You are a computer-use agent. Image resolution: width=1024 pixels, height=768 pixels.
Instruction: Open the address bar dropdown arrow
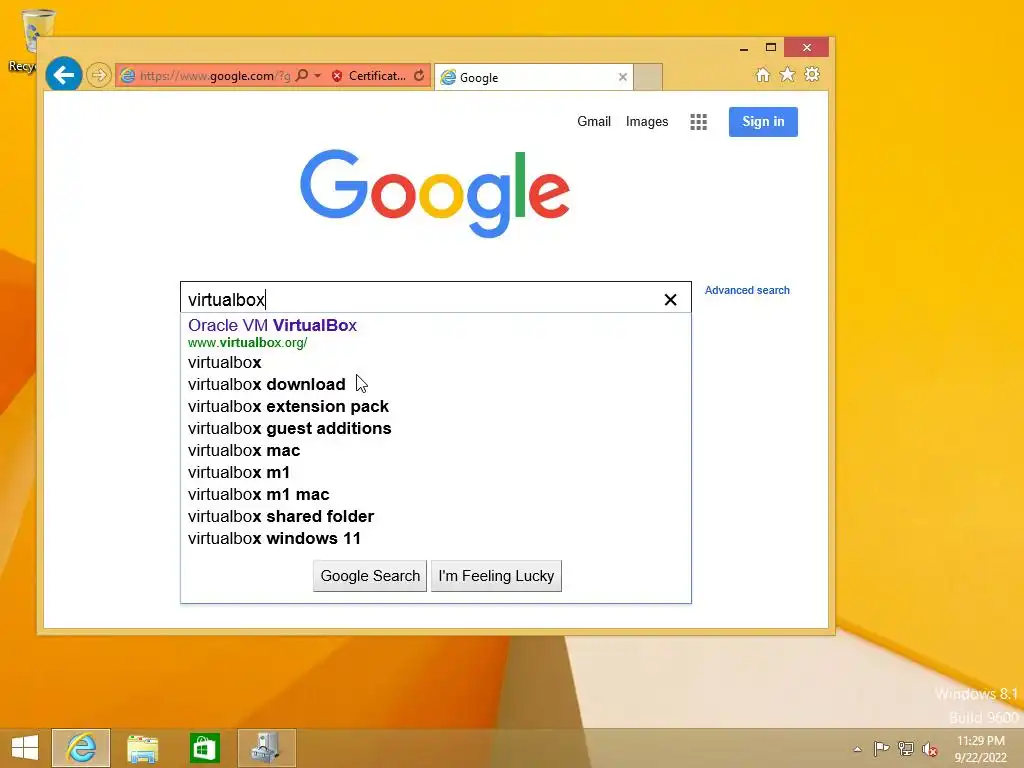click(317, 76)
